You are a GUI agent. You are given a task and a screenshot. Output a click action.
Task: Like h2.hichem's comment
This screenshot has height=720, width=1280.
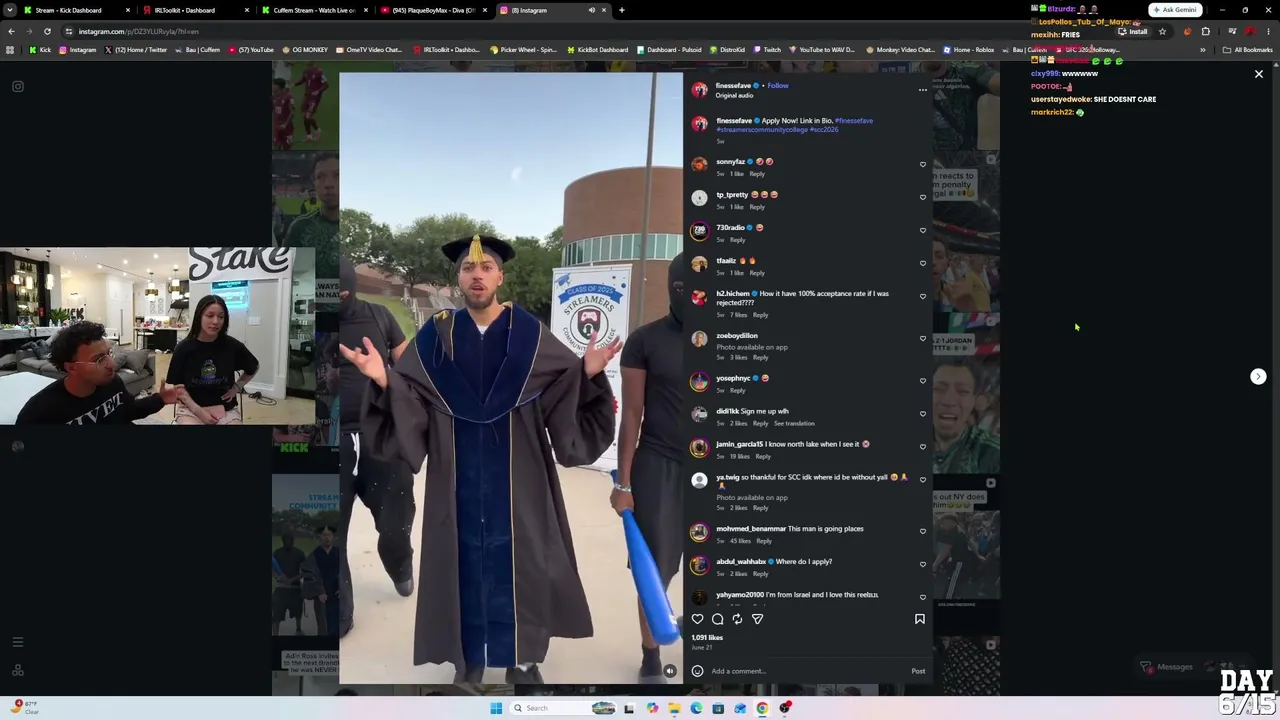tap(923, 296)
